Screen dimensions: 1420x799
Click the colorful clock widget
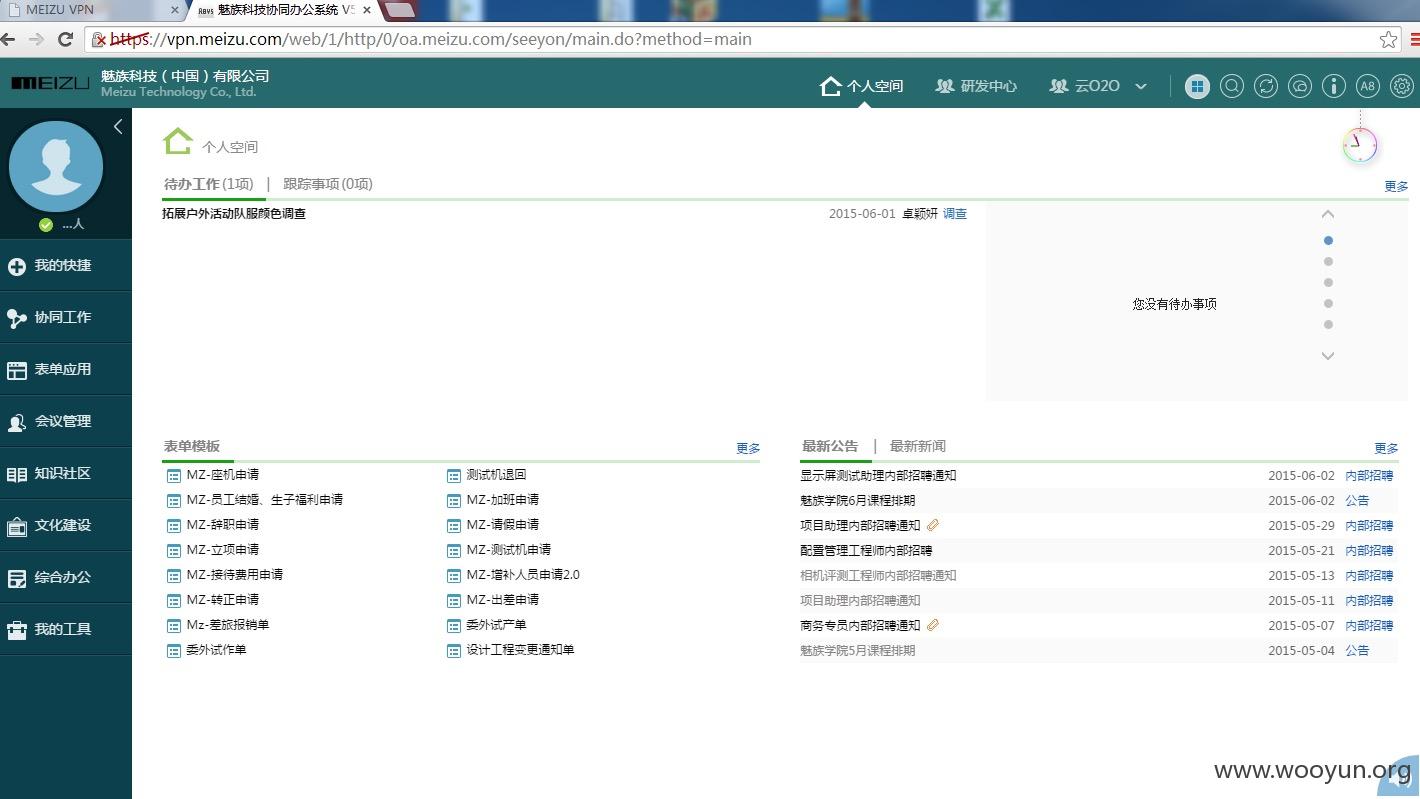tap(1360, 145)
